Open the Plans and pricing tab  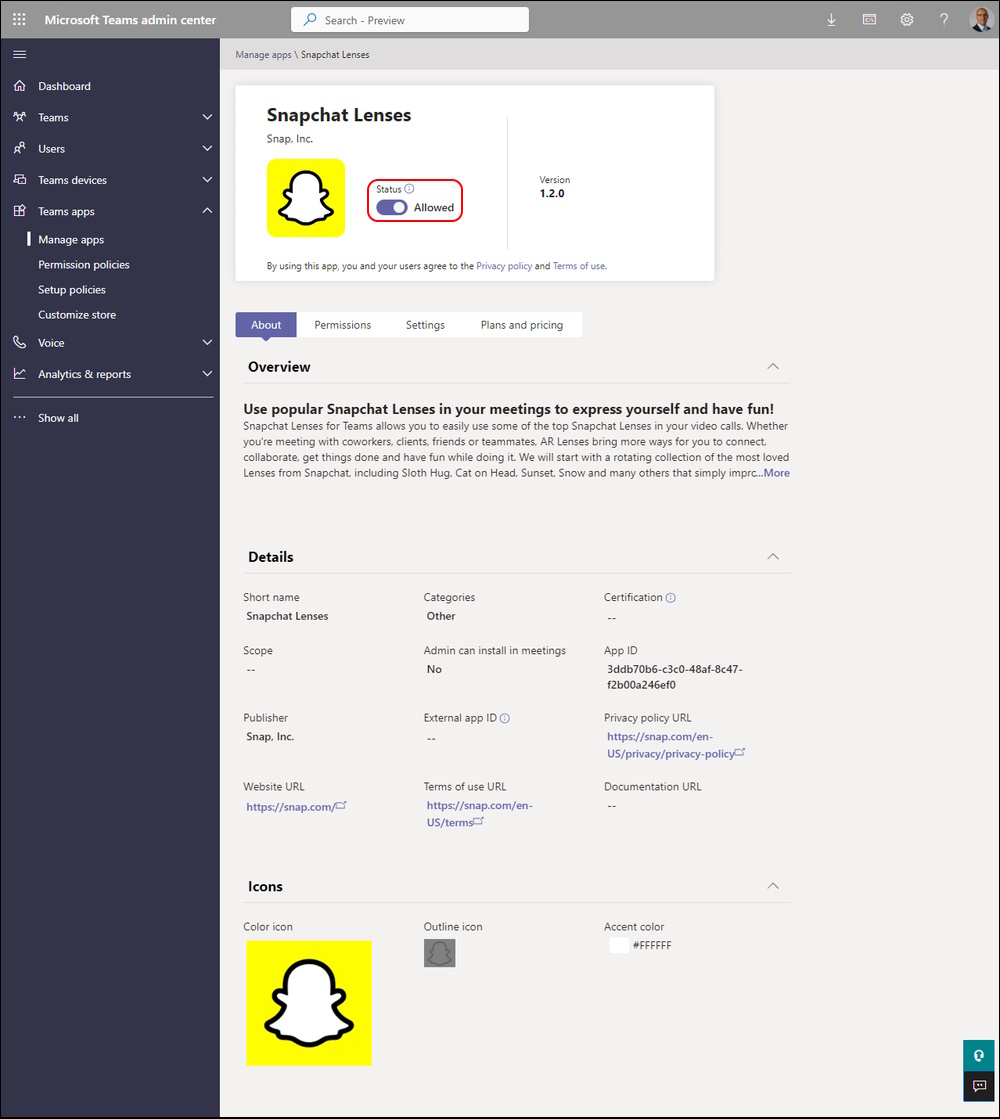tap(522, 325)
